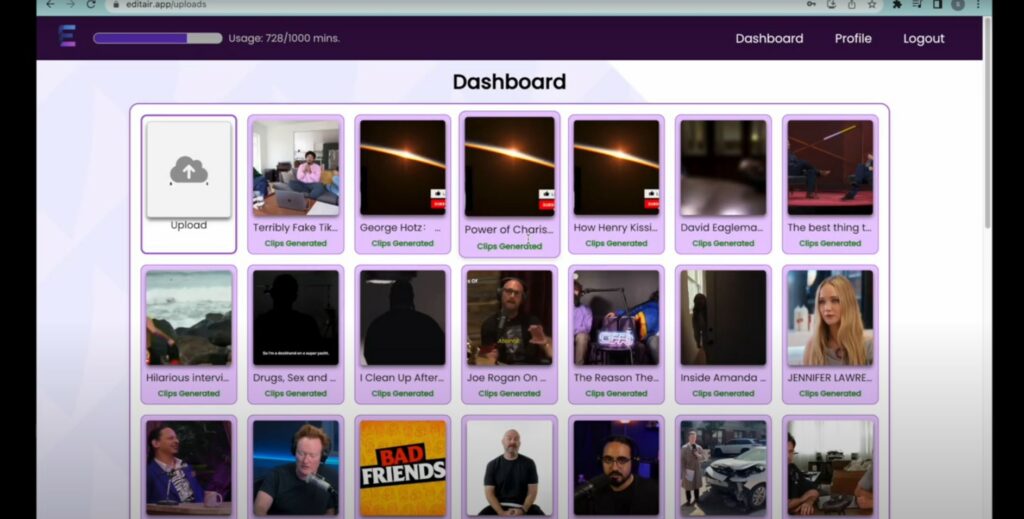This screenshot has height=519, width=1024.
Task: Open the Dashboard nav link
Action: 769,39
